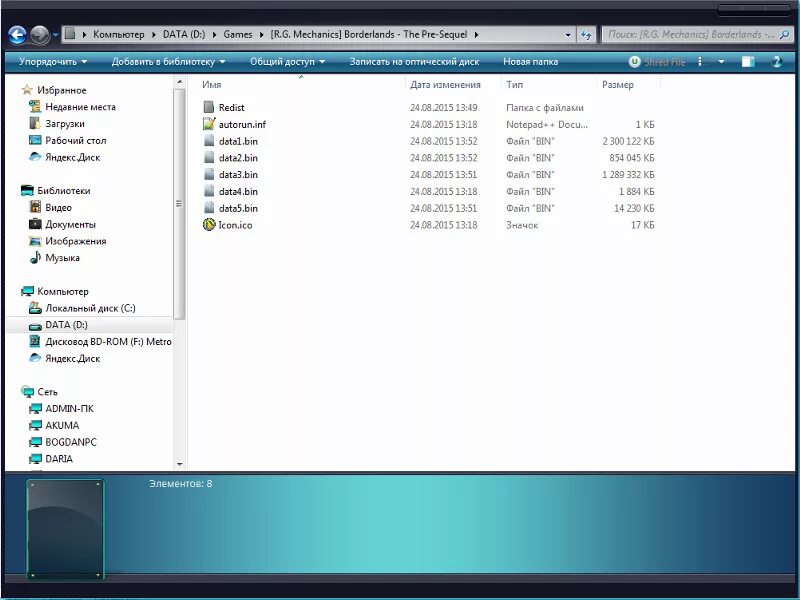
Task: Open the Добавить в библиотеку menu
Action: click(x=168, y=62)
